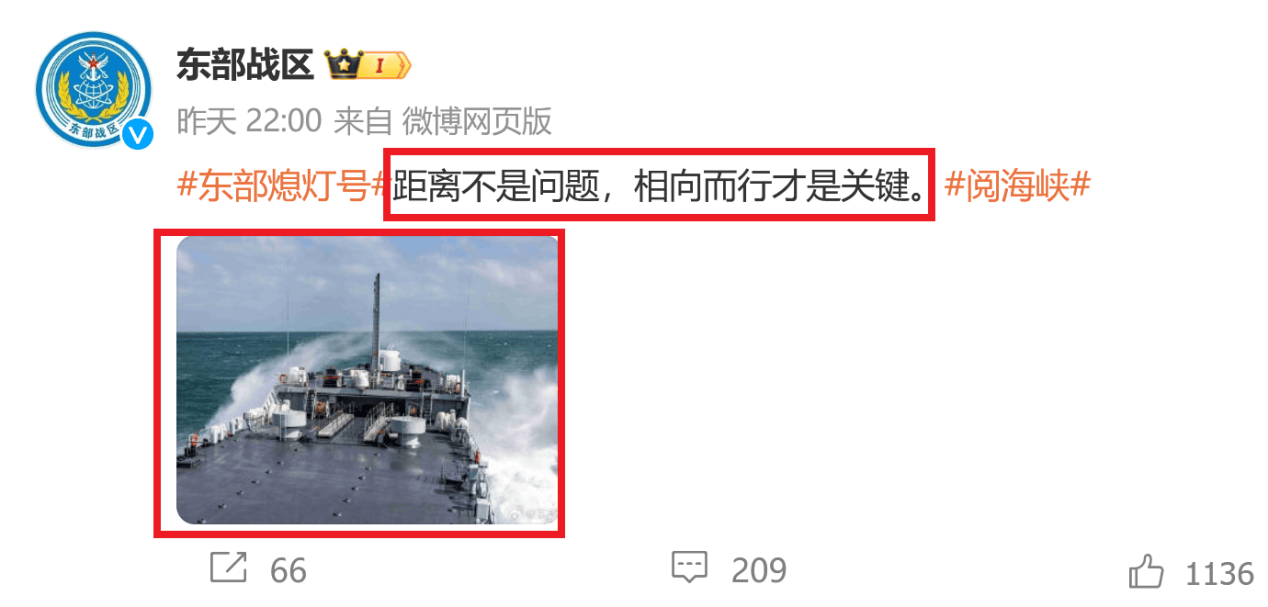The height and width of the screenshot is (607, 1268).
Task: Open the #东部熄灯号# hashtag topic
Action: [282, 186]
